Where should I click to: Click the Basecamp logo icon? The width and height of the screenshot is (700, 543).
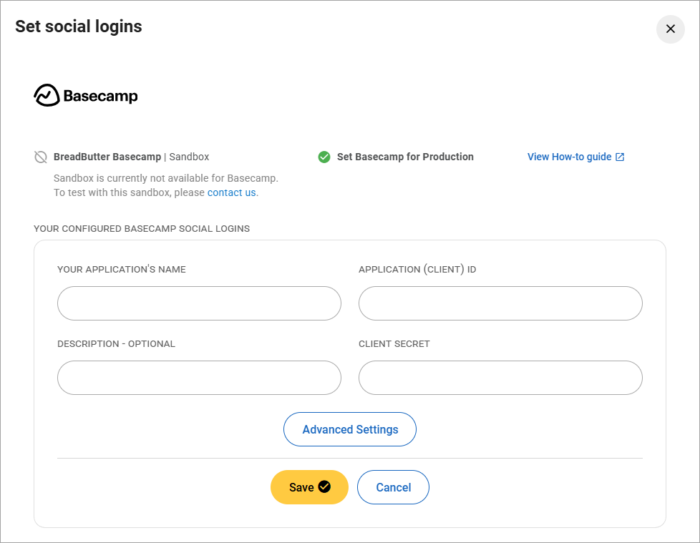point(47,96)
